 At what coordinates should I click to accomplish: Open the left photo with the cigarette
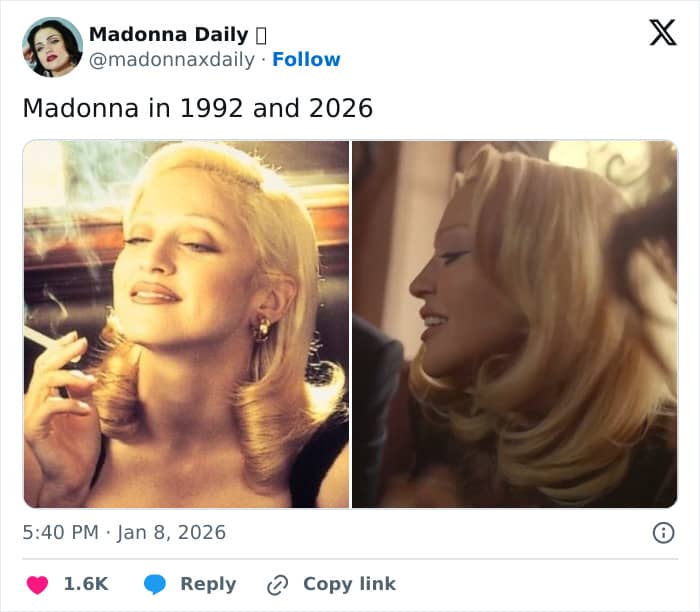pos(186,324)
